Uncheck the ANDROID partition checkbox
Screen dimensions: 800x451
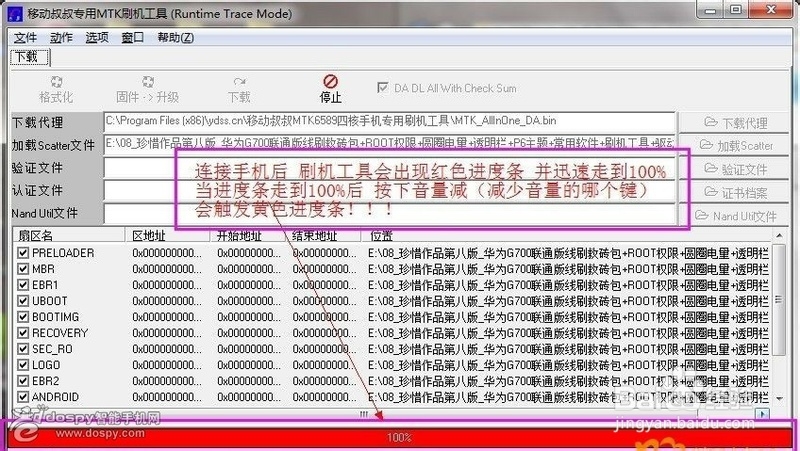coord(23,397)
